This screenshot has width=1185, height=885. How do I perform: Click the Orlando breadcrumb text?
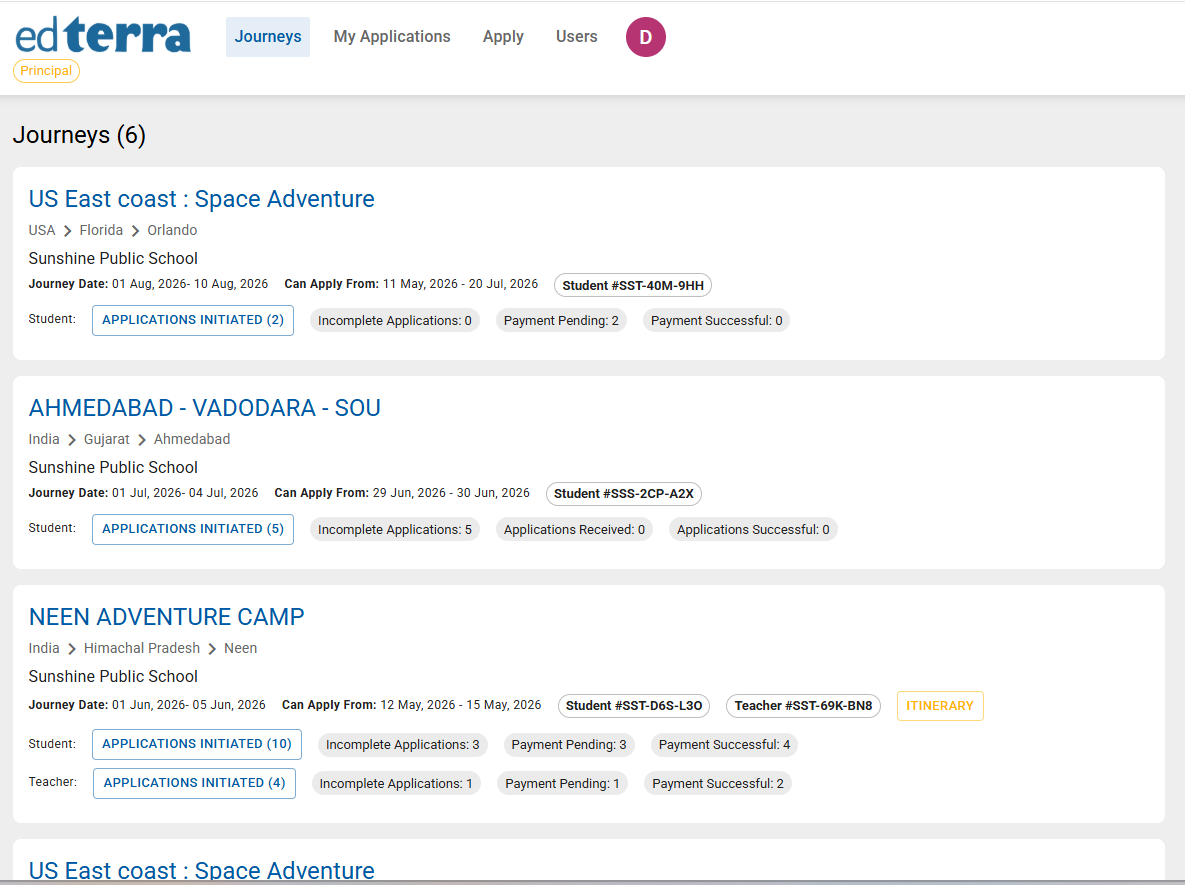point(172,231)
